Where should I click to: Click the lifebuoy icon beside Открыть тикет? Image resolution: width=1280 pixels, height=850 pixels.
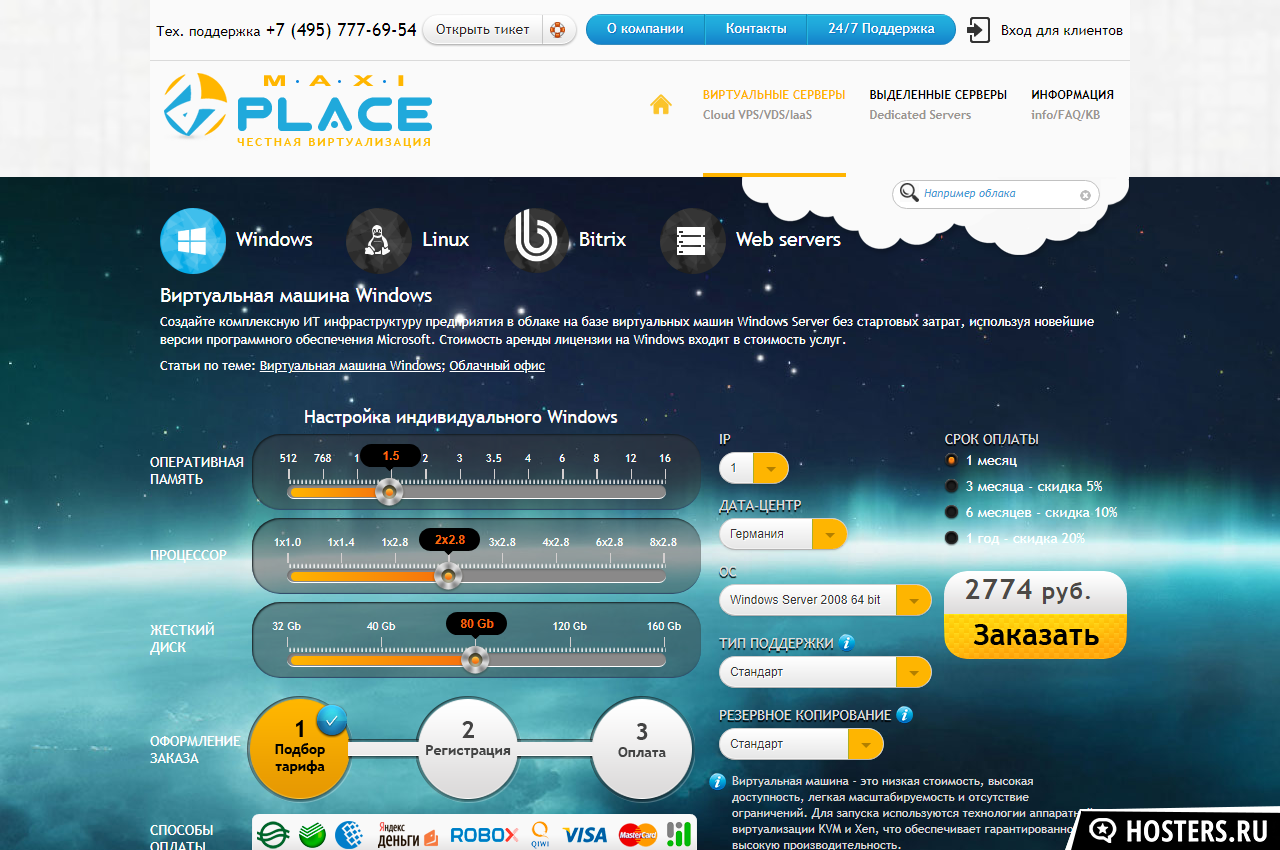coord(556,30)
